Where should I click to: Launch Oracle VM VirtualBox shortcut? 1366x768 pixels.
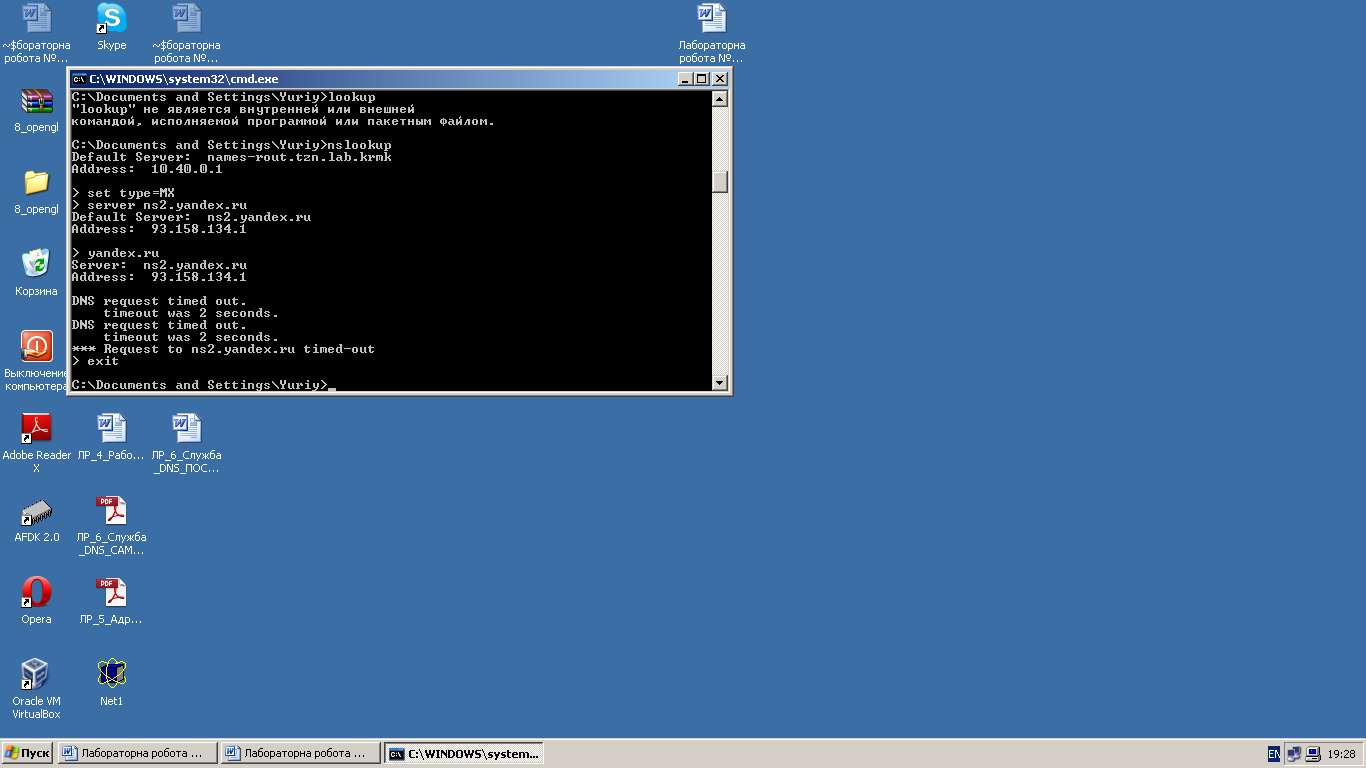point(36,674)
